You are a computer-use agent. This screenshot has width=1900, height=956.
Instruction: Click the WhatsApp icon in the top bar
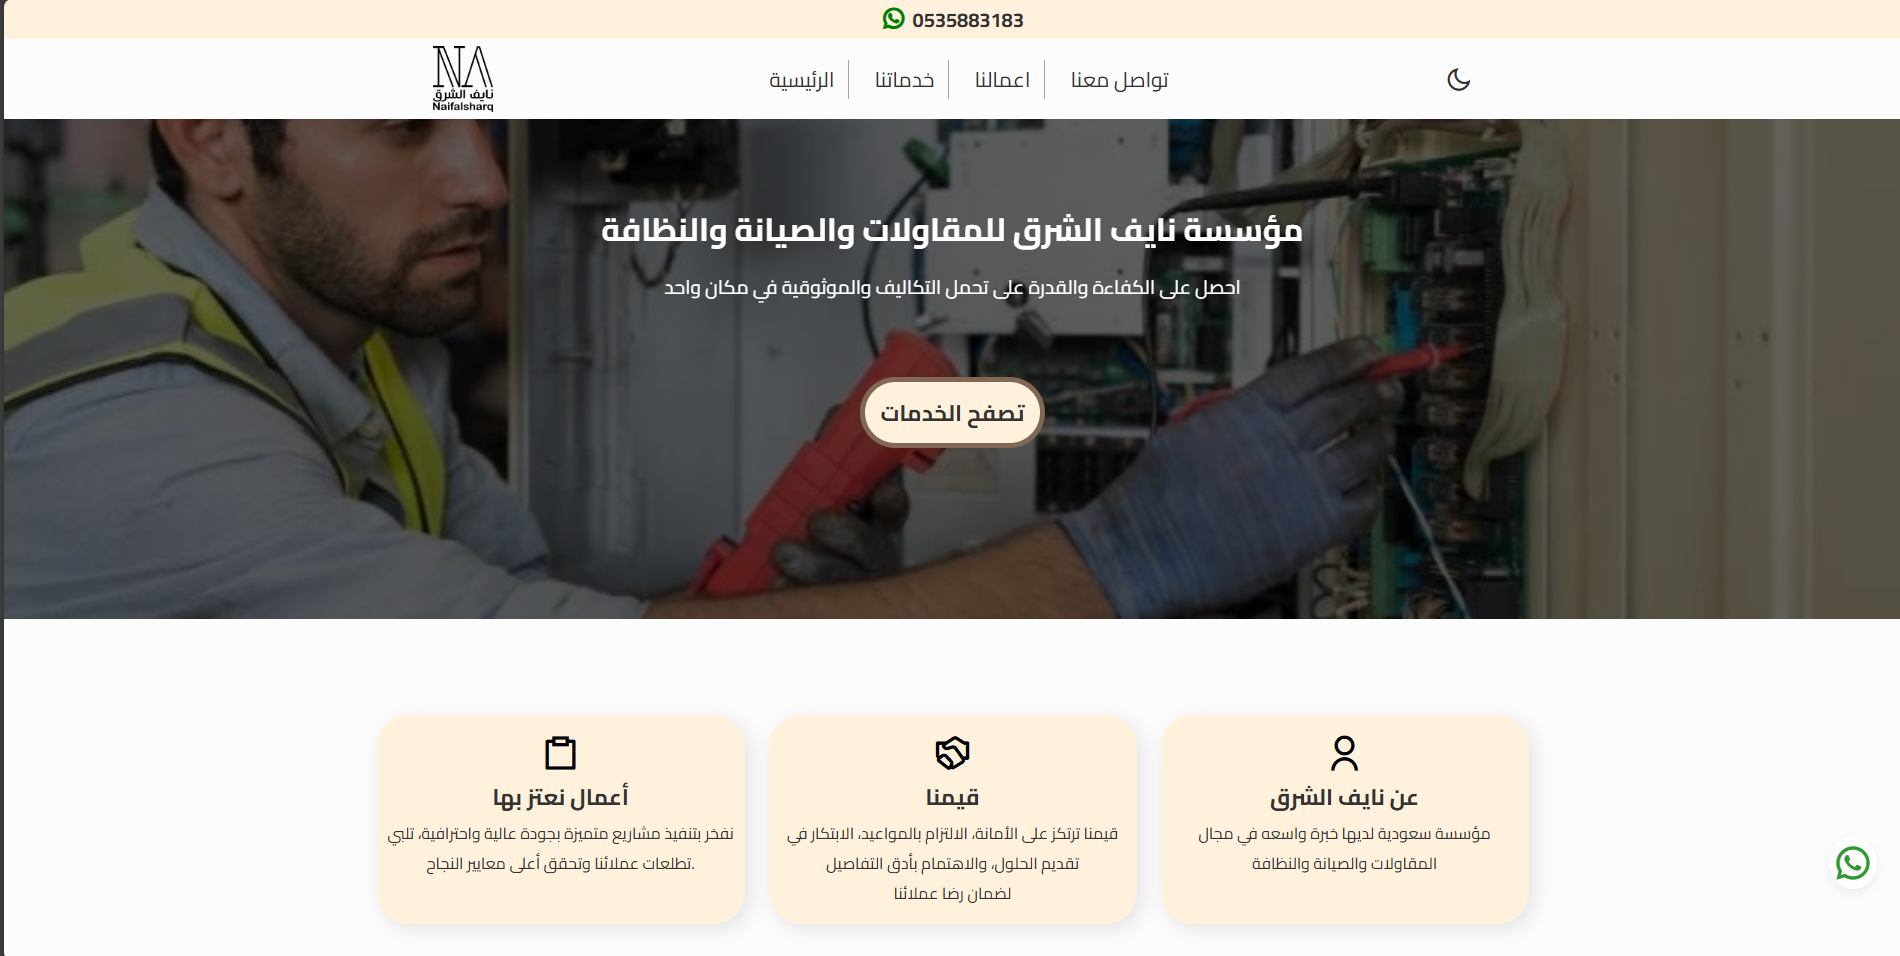click(893, 19)
